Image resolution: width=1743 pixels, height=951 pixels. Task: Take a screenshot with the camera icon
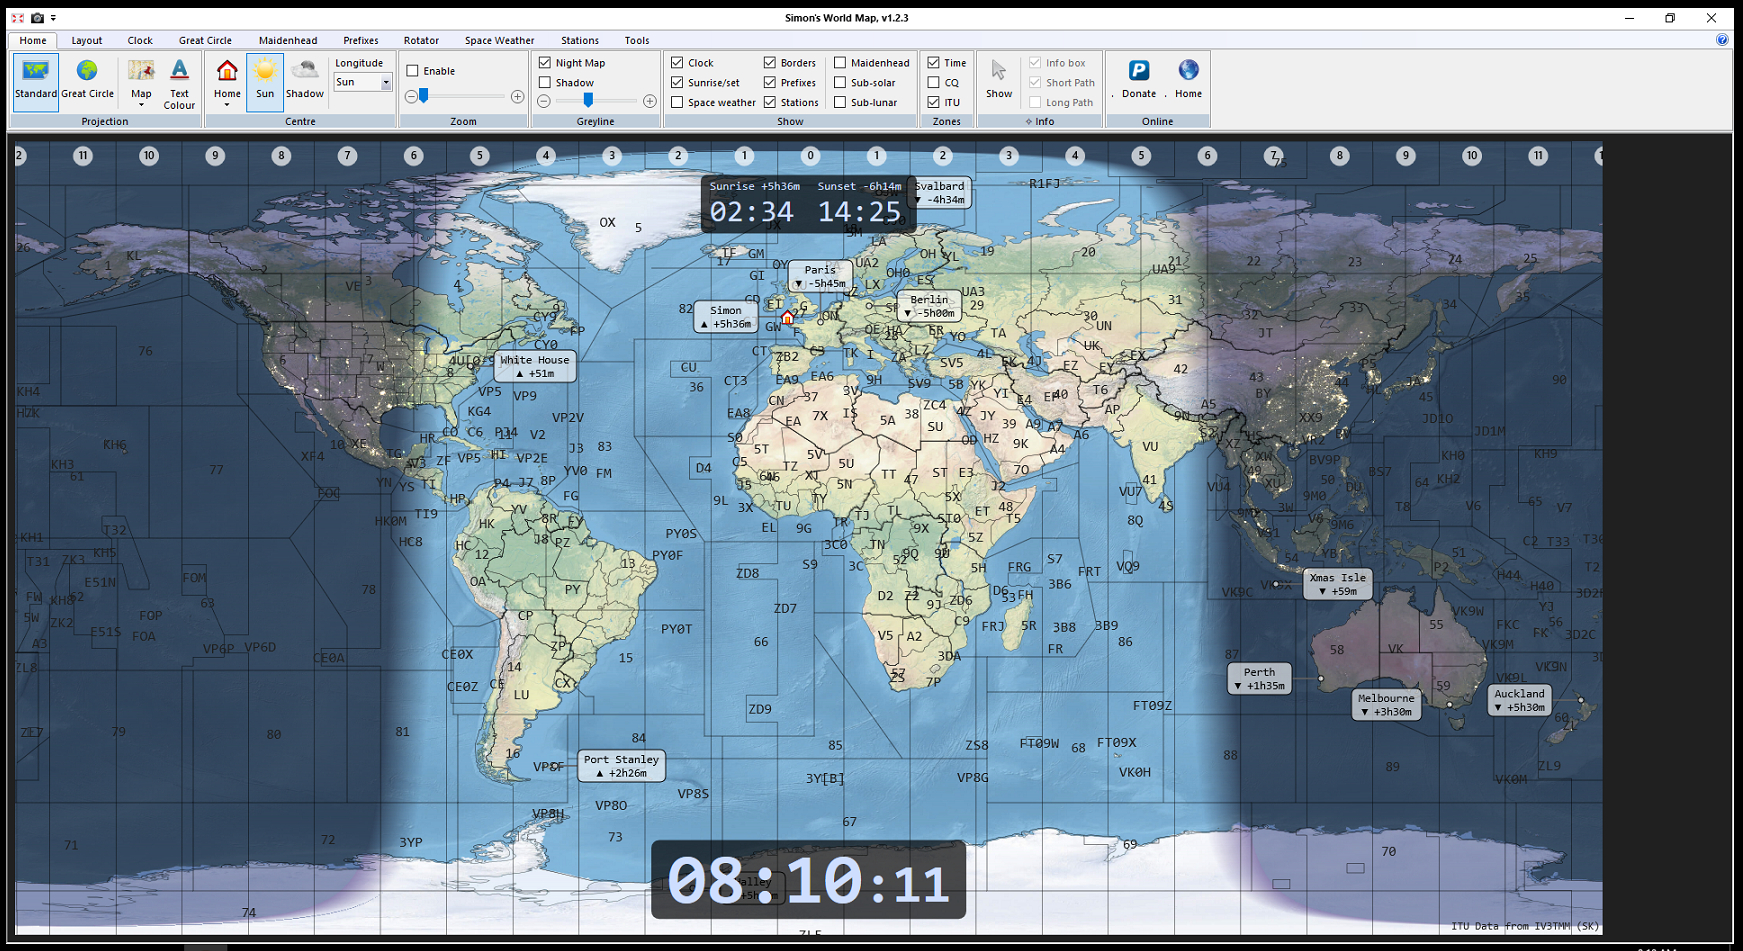click(x=37, y=18)
